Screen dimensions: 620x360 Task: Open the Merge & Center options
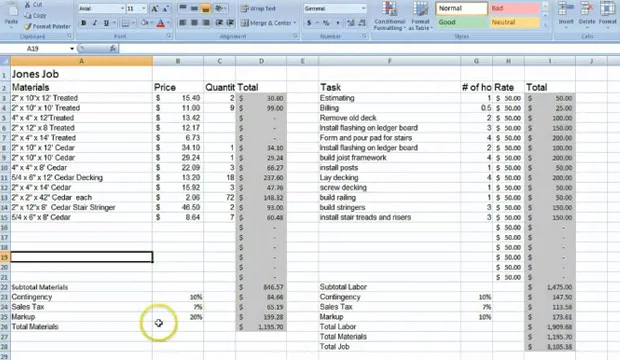point(295,23)
